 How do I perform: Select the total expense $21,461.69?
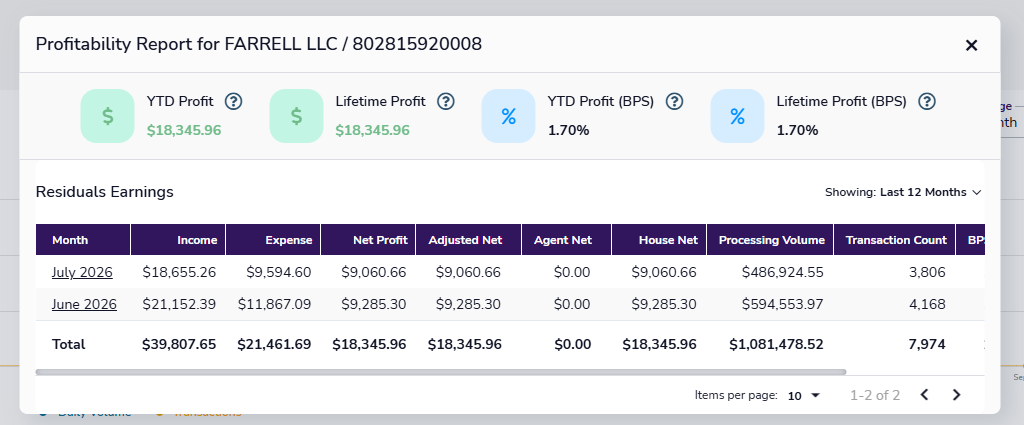click(x=274, y=344)
